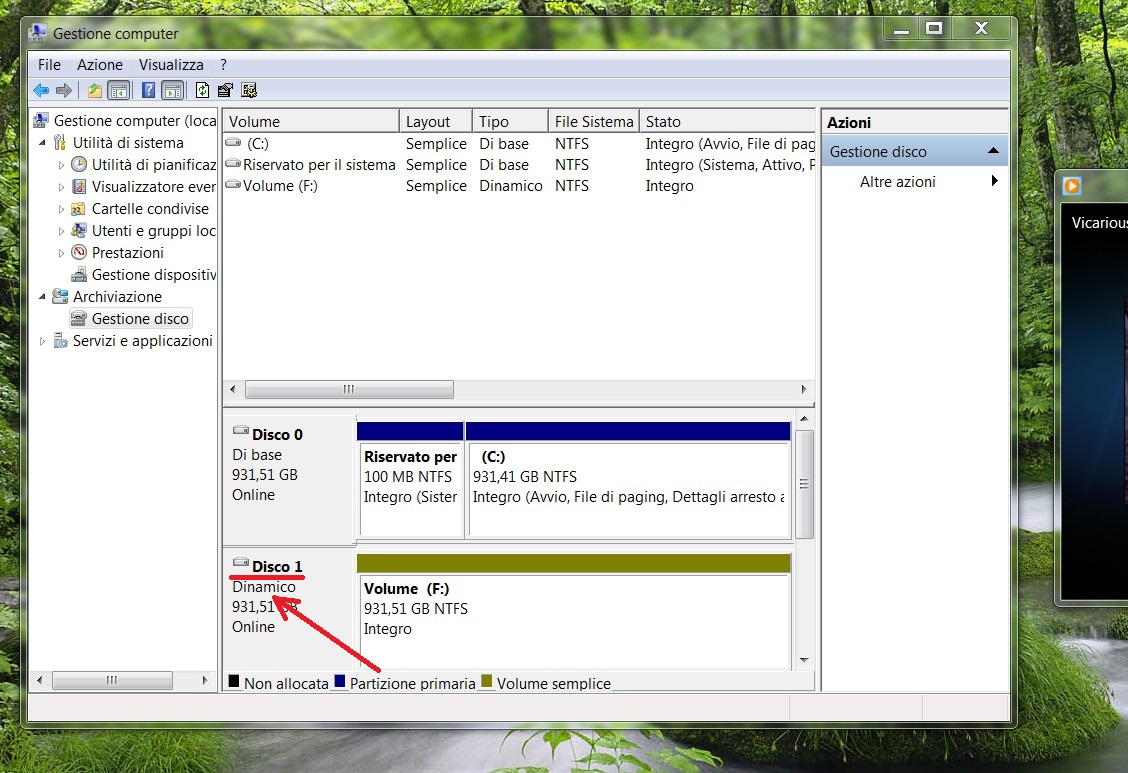Open the Azione menu
This screenshot has width=1128, height=773.
click(x=100, y=65)
